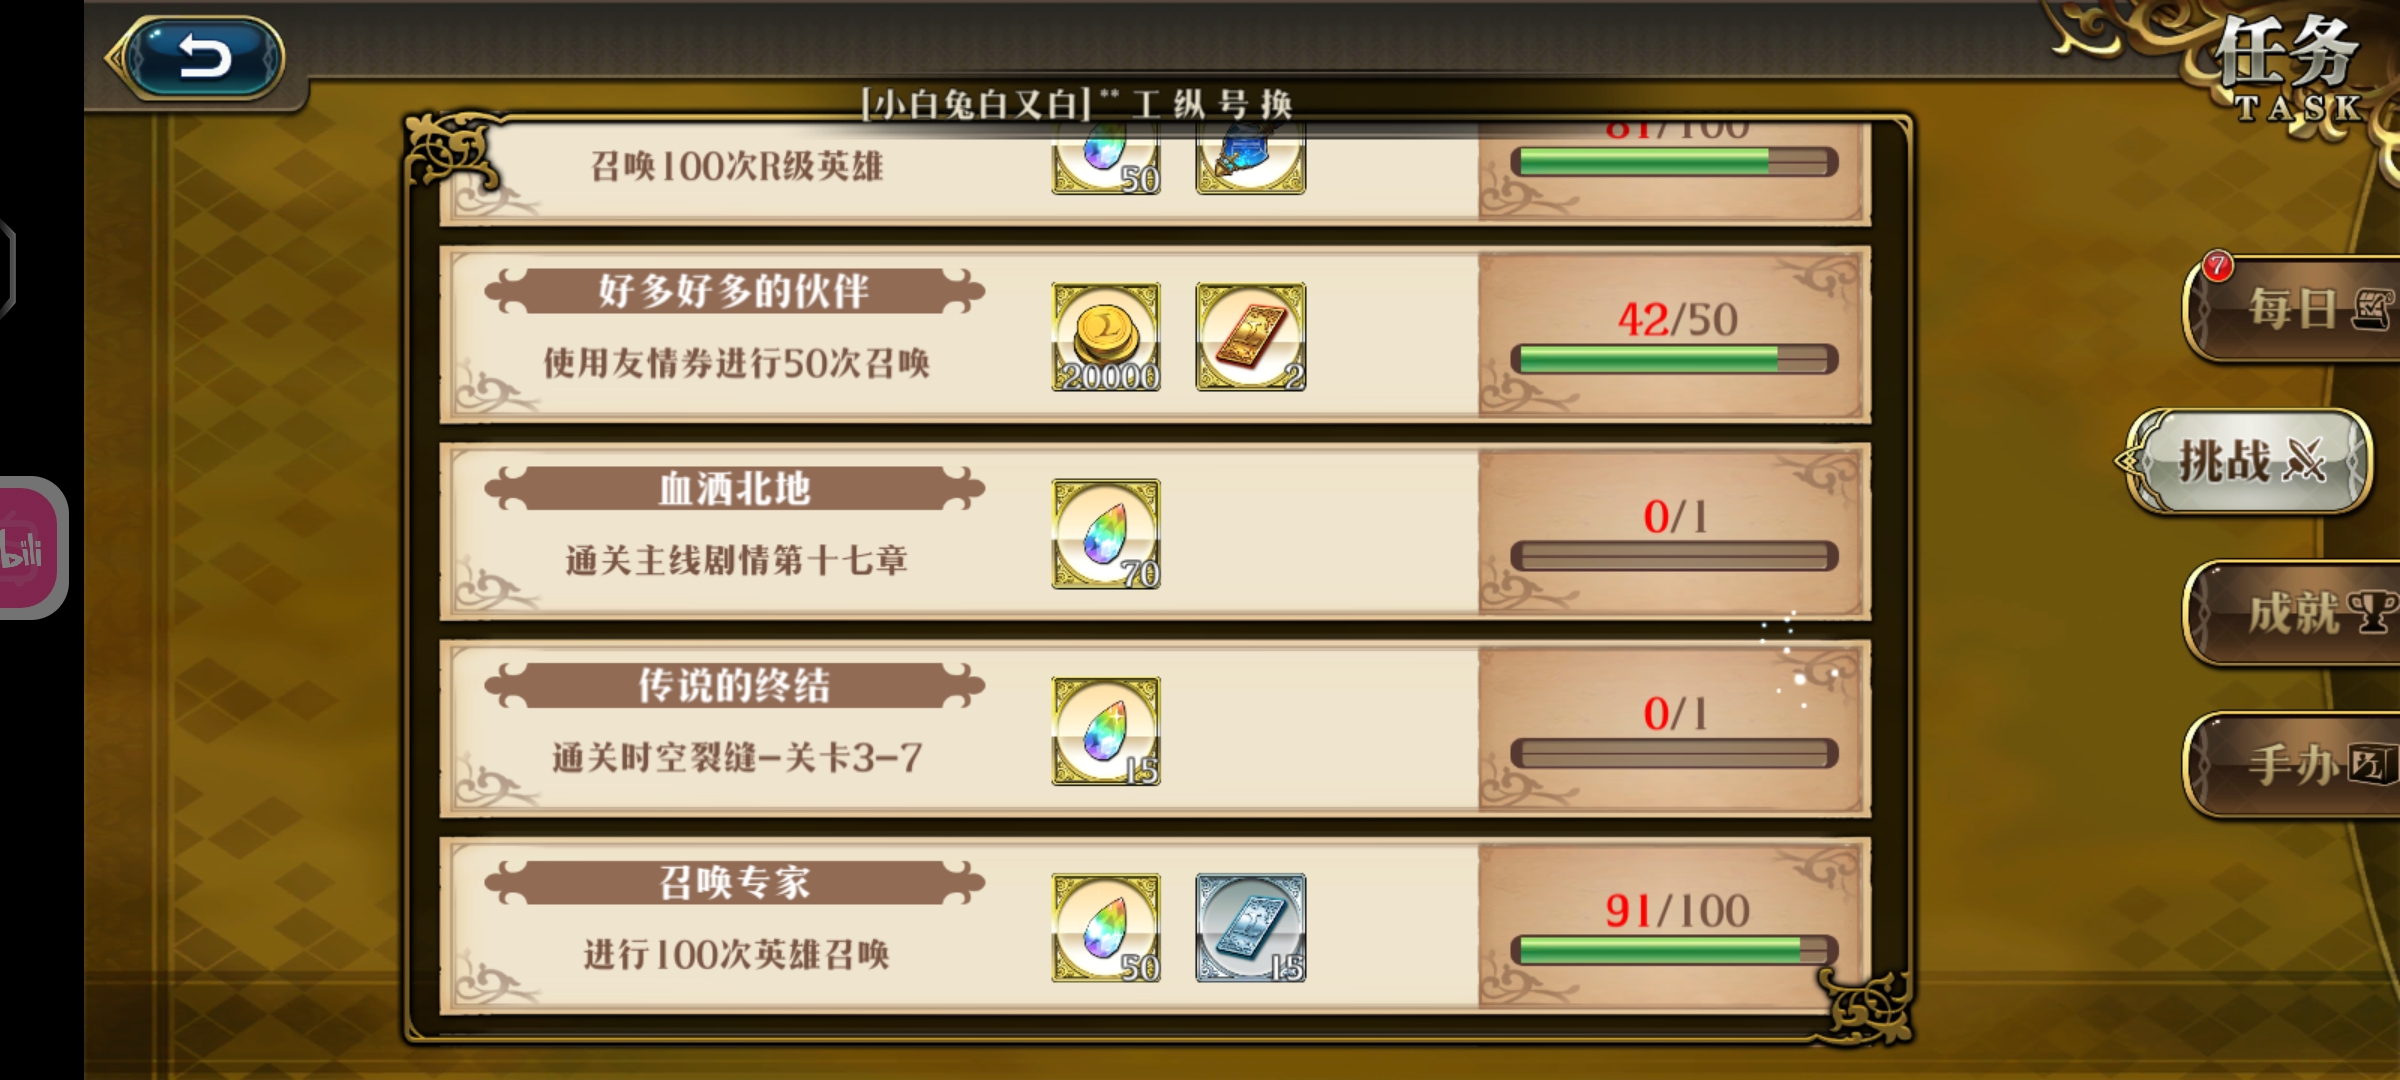Tap the 15 crystal reward for 传说的终结
The width and height of the screenshot is (2400, 1080).
point(1106,730)
